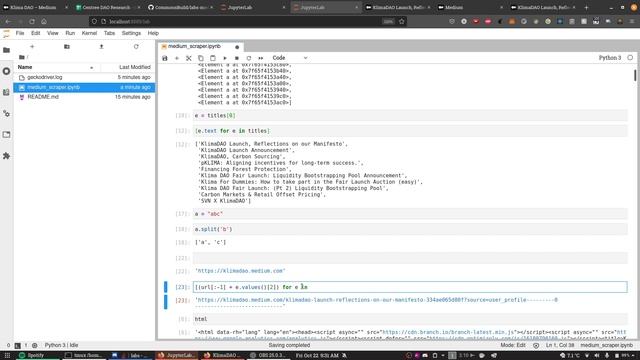
Task: Click Mode: Edit in the status bar
Action: coord(513,345)
